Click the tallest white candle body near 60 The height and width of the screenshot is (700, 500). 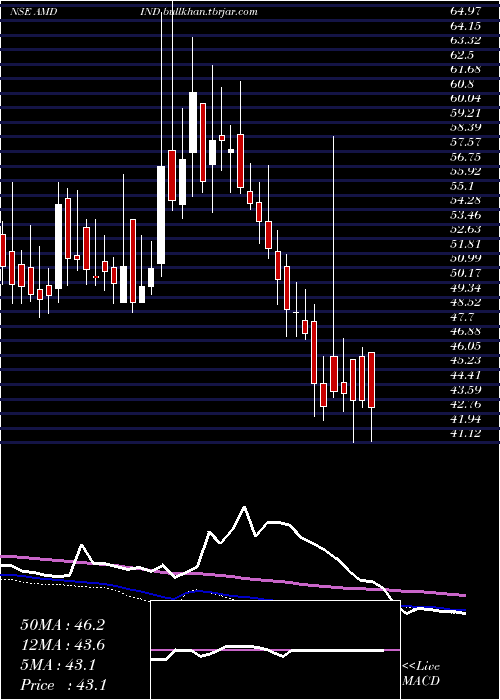click(193, 122)
